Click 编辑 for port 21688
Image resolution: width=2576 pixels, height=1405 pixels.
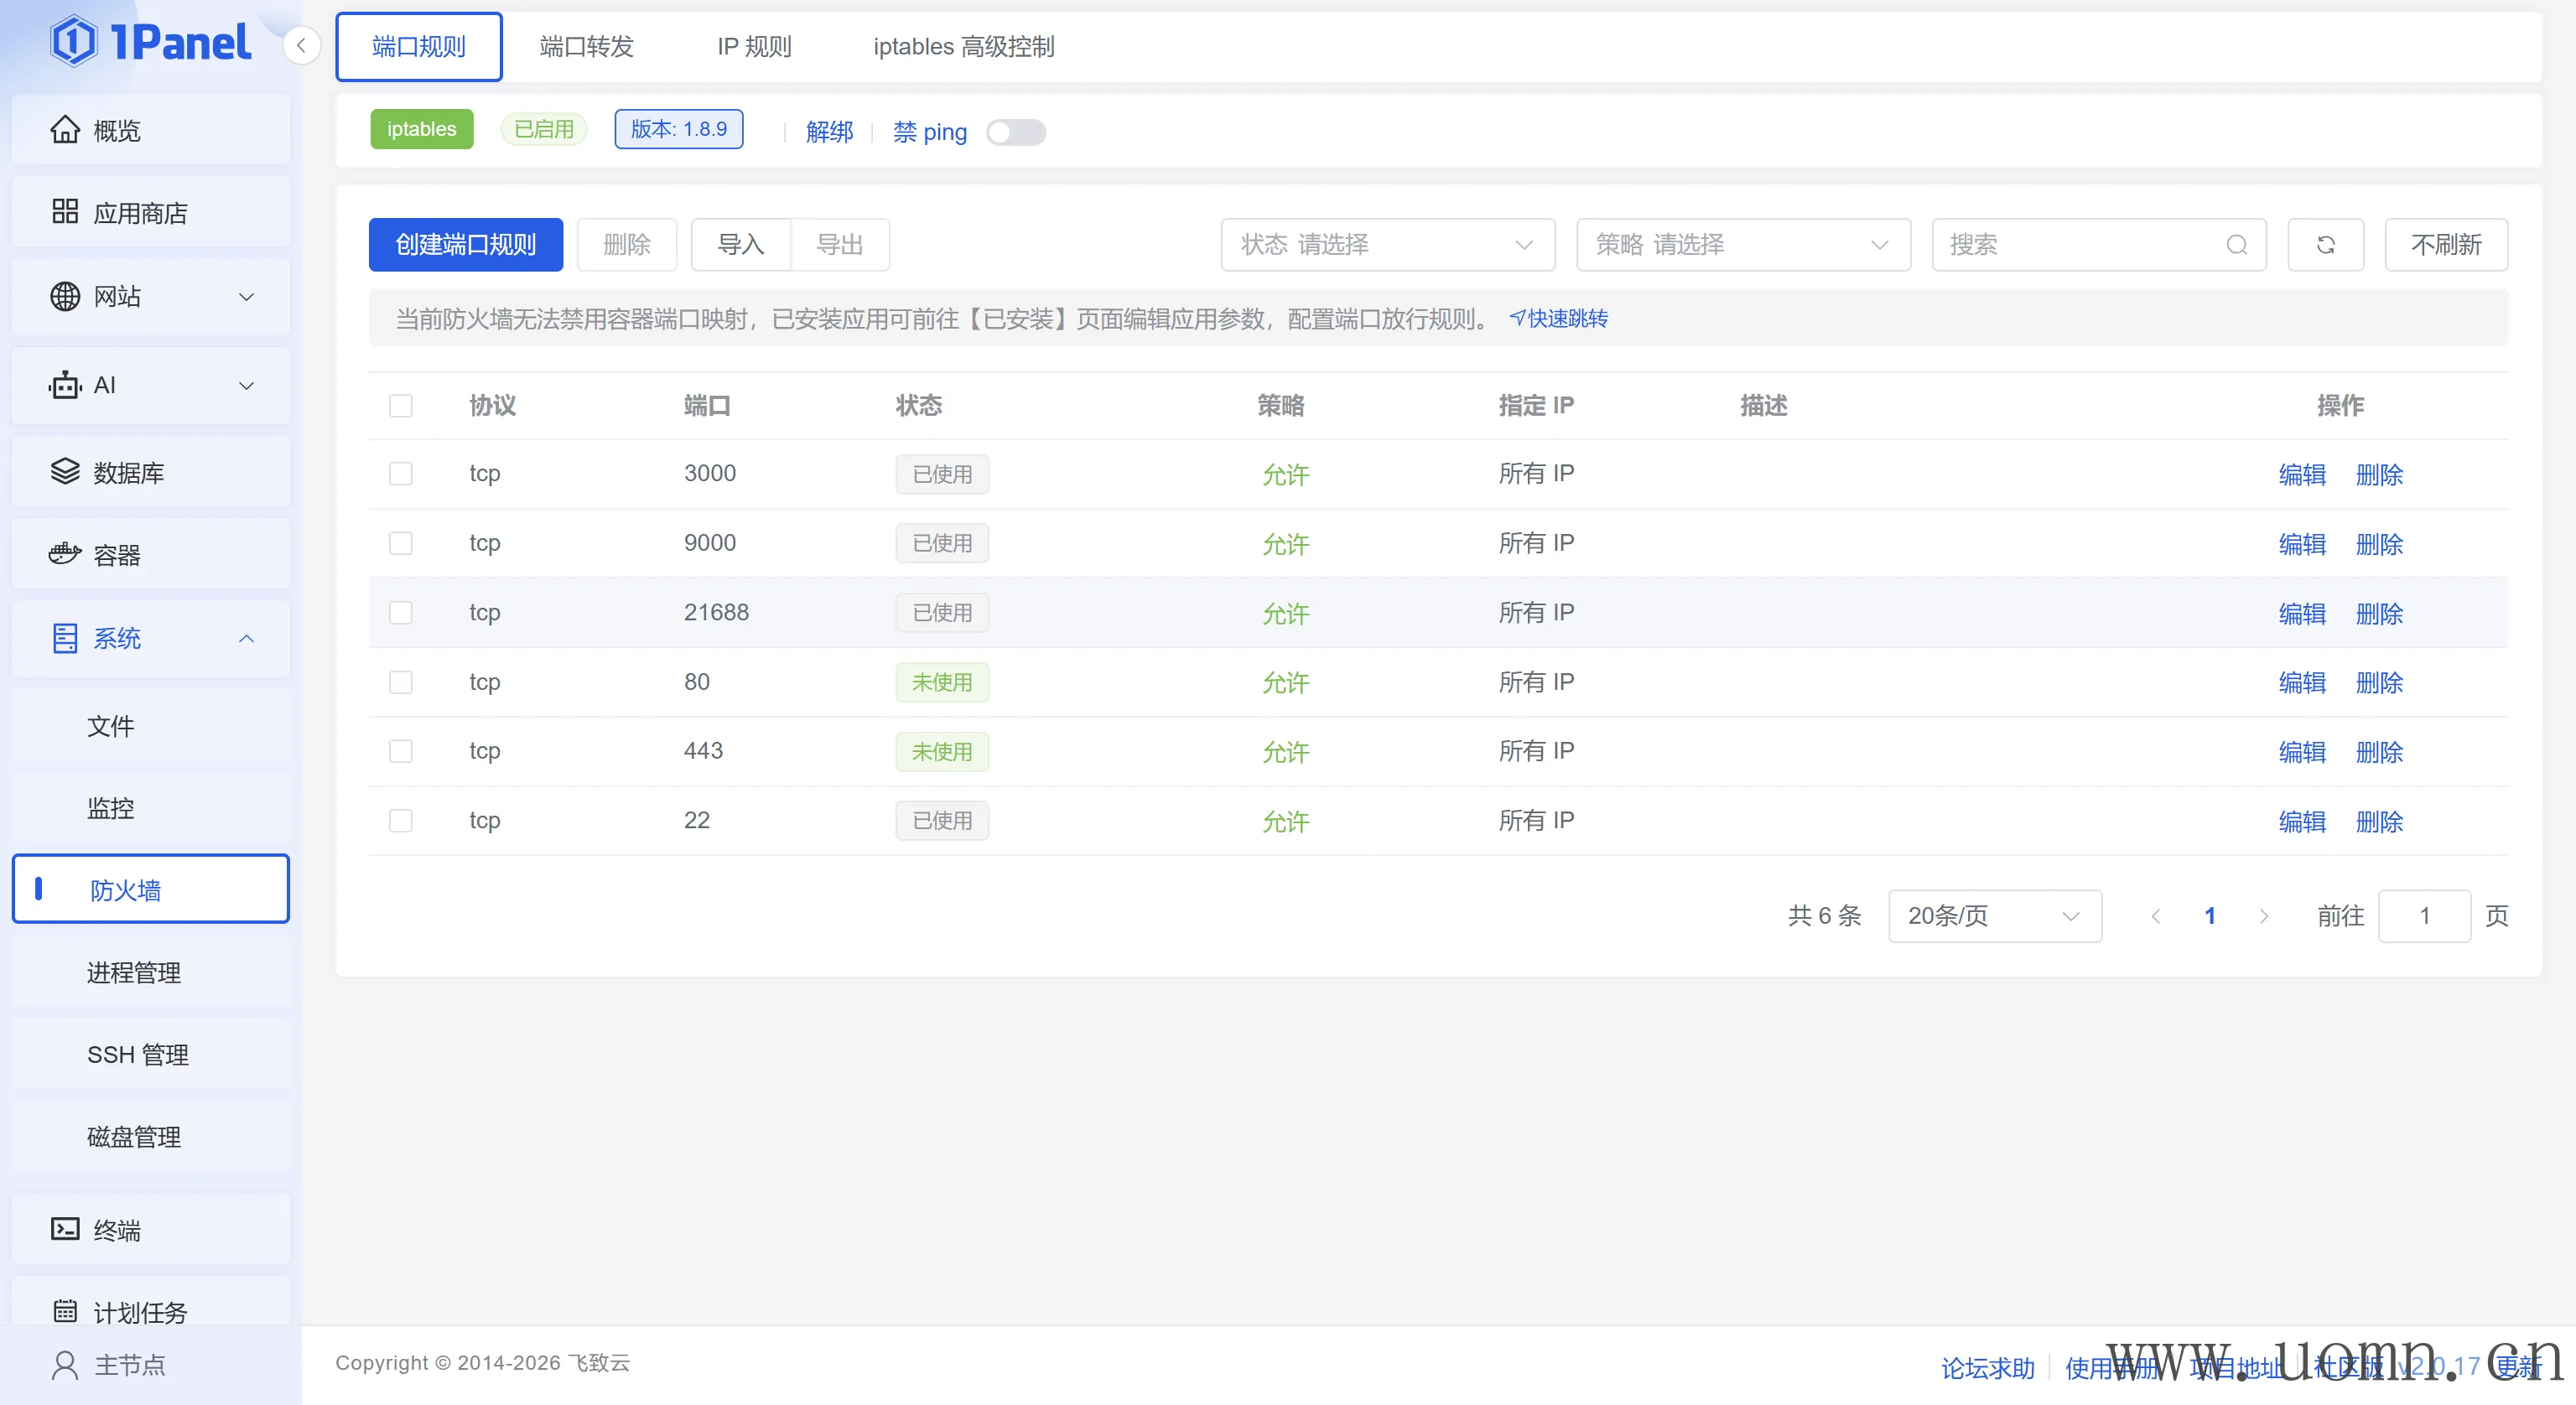coord(2301,613)
